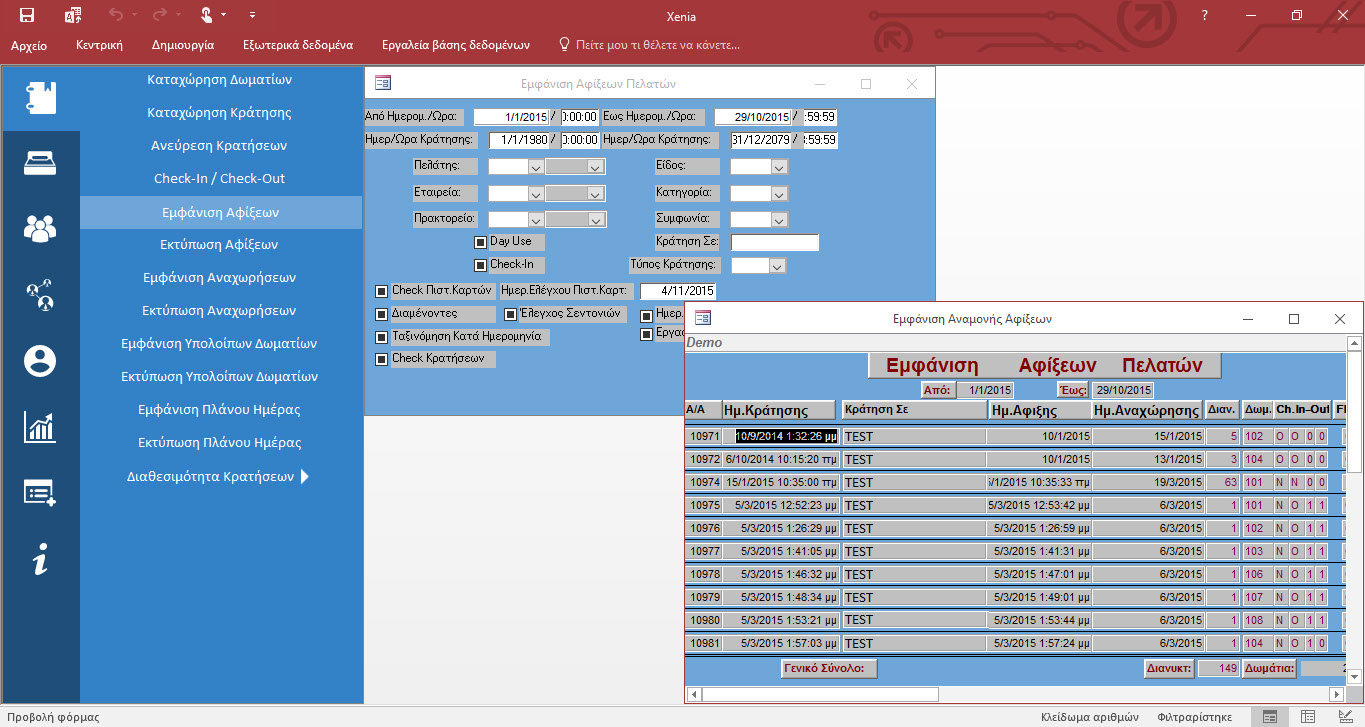This screenshot has width=1365, height=727.
Task: Switch to Design view in the status bar
Action: 1343,717
